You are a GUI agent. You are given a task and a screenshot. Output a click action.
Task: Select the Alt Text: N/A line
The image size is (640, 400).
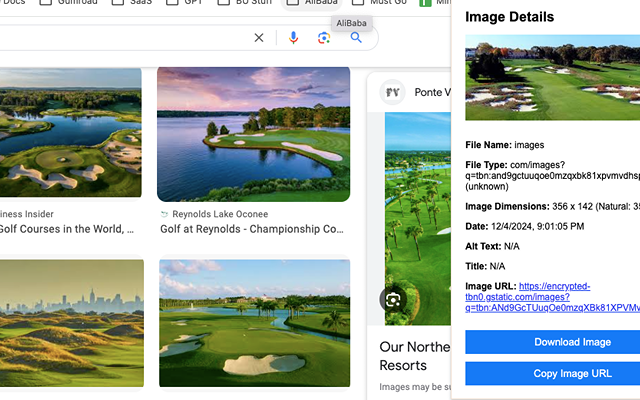click(x=492, y=246)
